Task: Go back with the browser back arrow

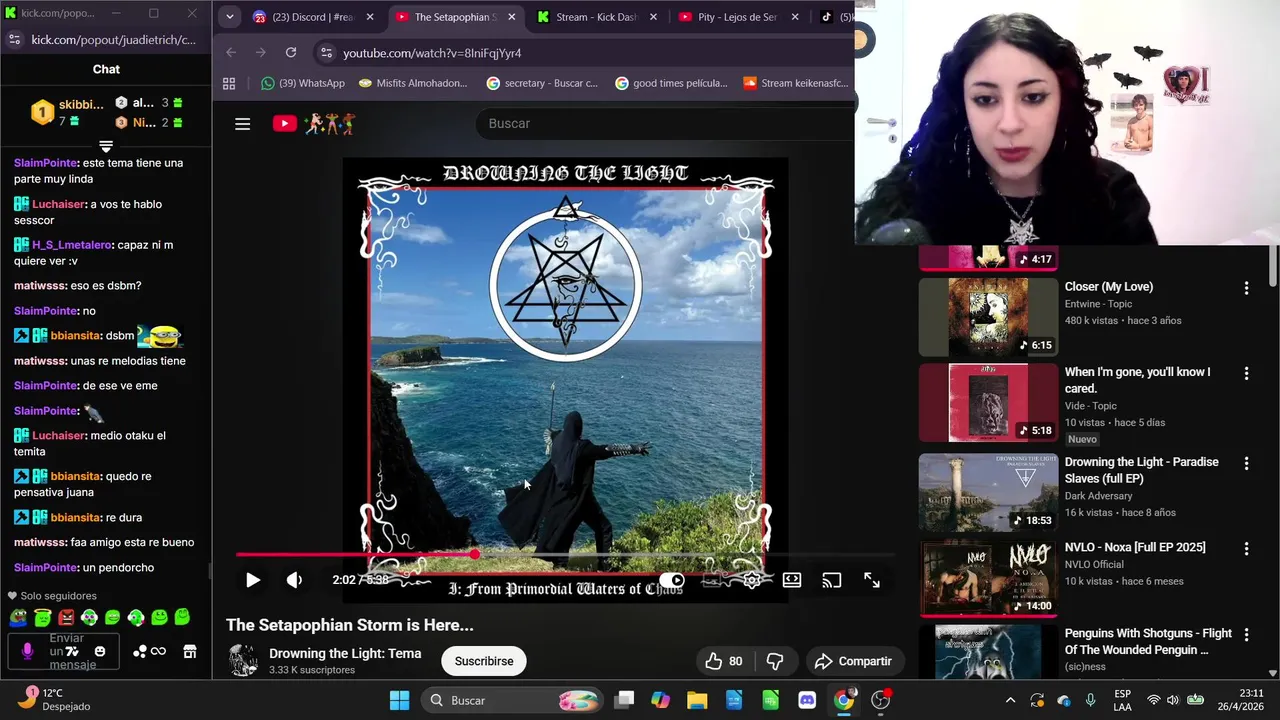Action: (231, 52)
